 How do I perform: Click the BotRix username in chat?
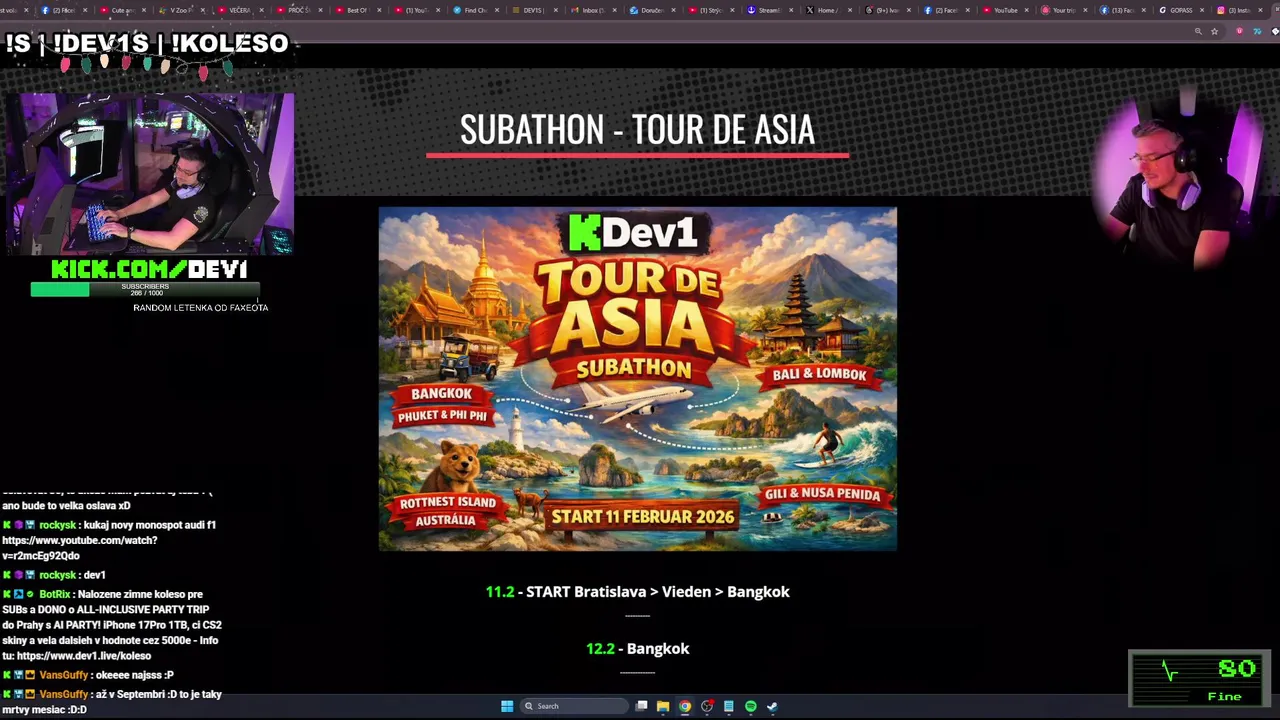(x=54, y=594)
